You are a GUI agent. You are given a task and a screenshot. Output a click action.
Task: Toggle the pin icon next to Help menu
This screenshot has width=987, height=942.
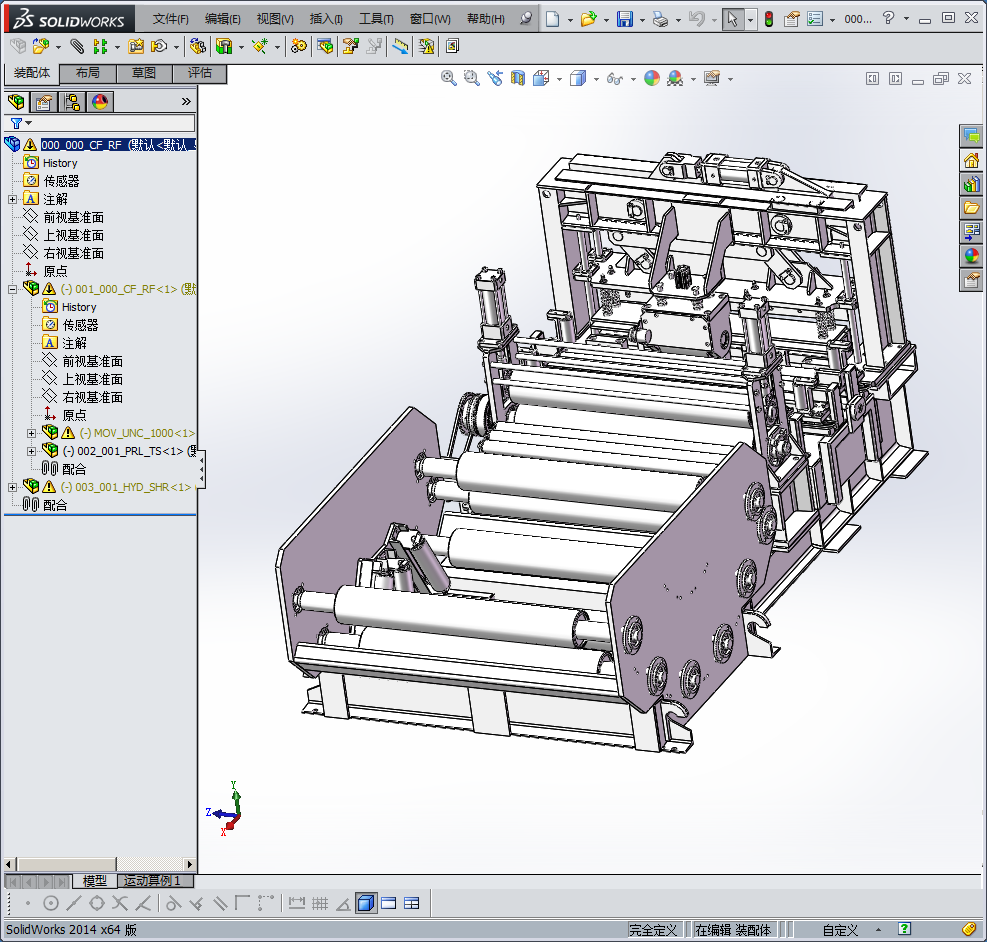[x=527, y=19]
